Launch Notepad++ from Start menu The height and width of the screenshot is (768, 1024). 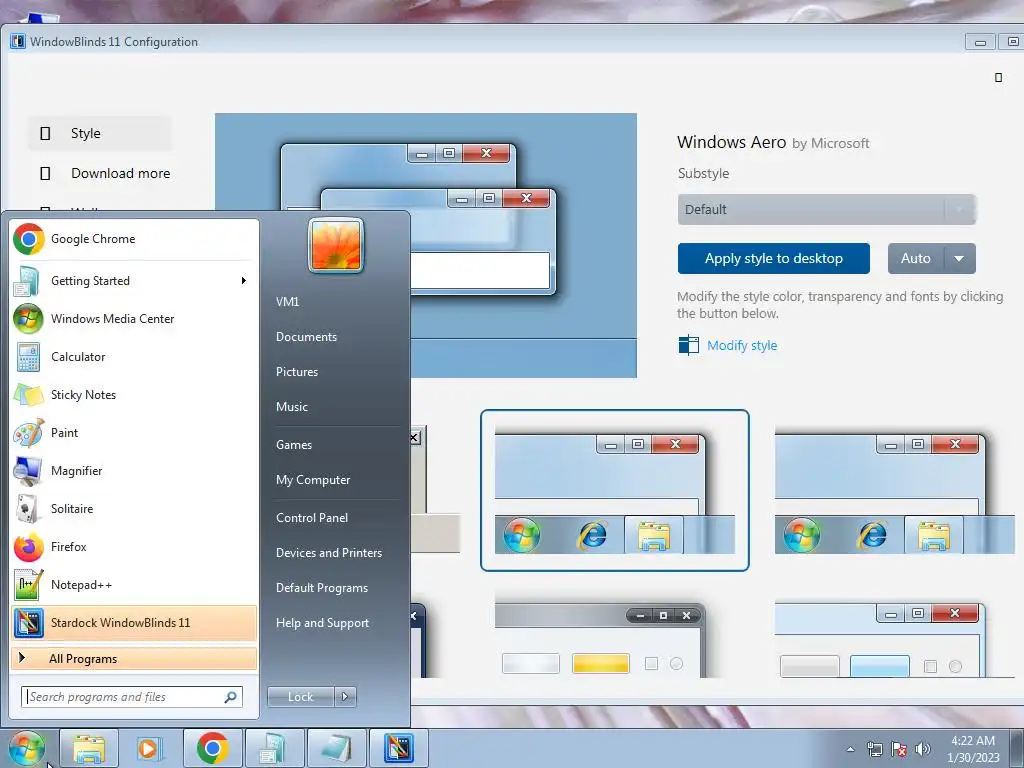pyautogui.click(x=134, y=584)
